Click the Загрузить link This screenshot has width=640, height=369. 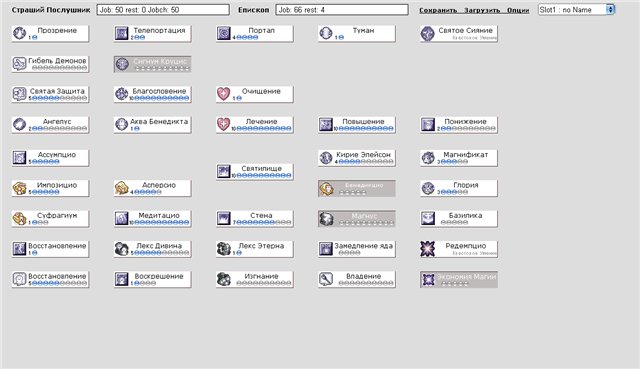coord(482,10)
